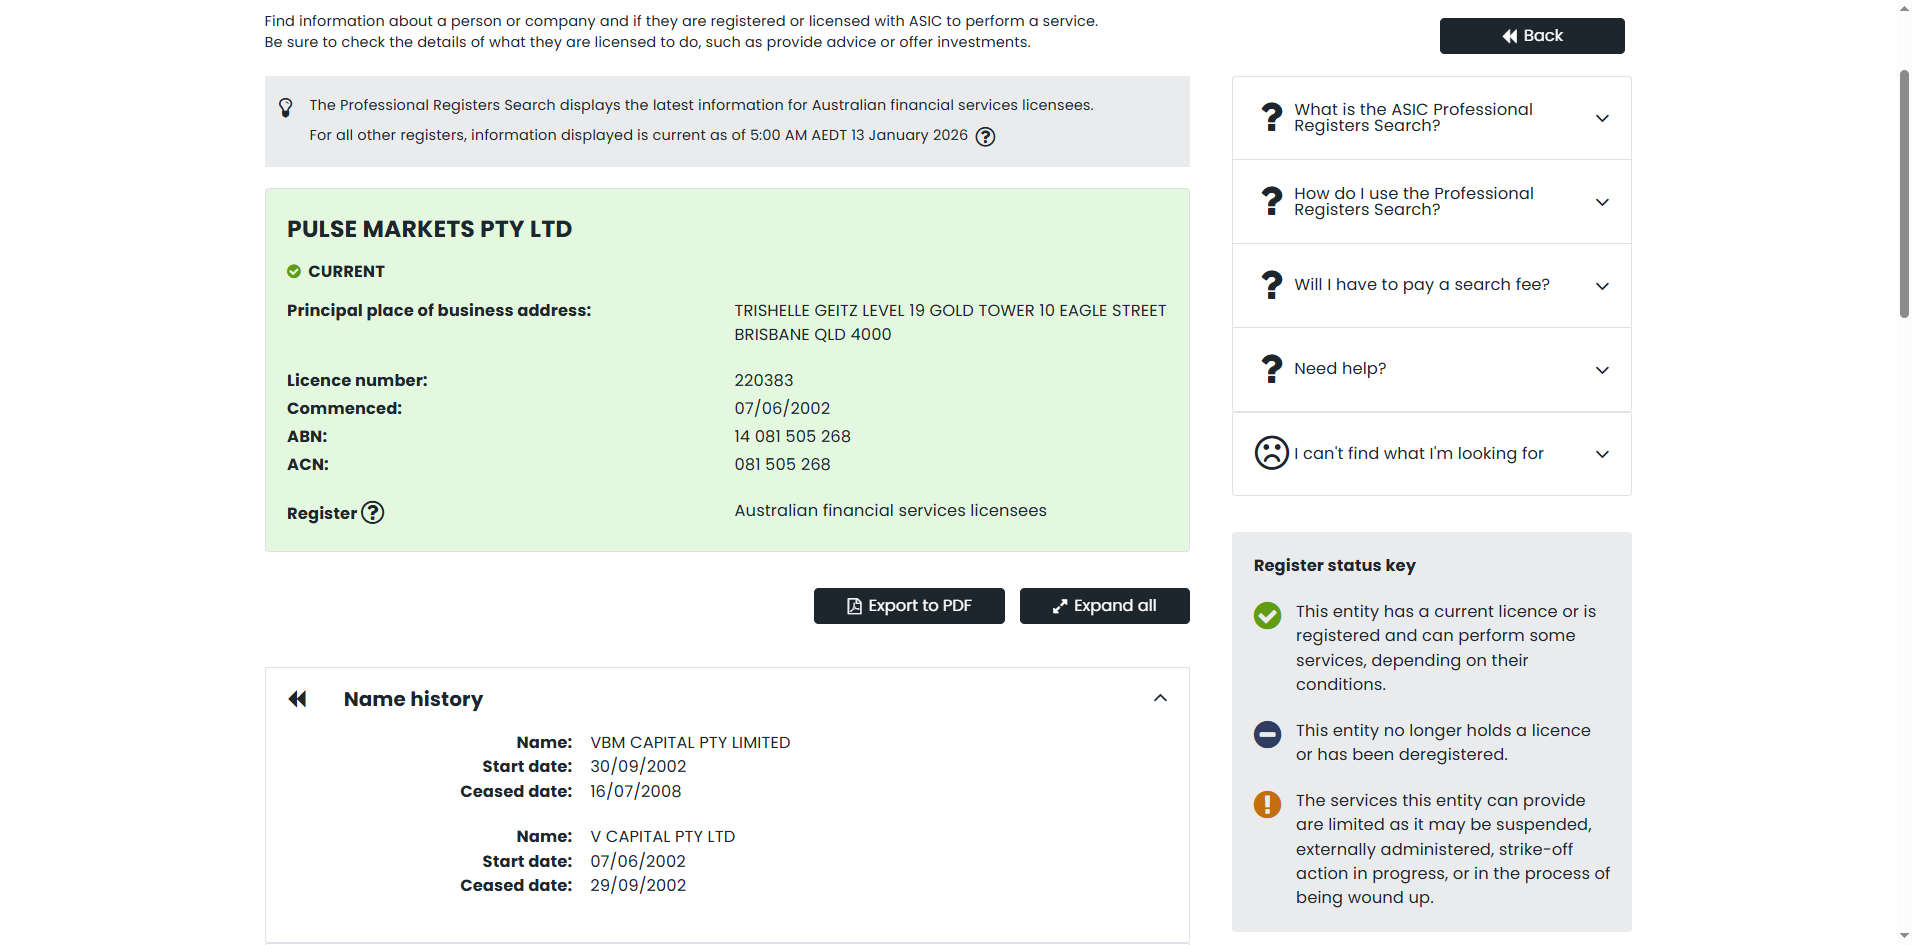Expand 'Will I have to pay a search fee?'
Screen dimensions: 1912x945
click(1602, 286)
